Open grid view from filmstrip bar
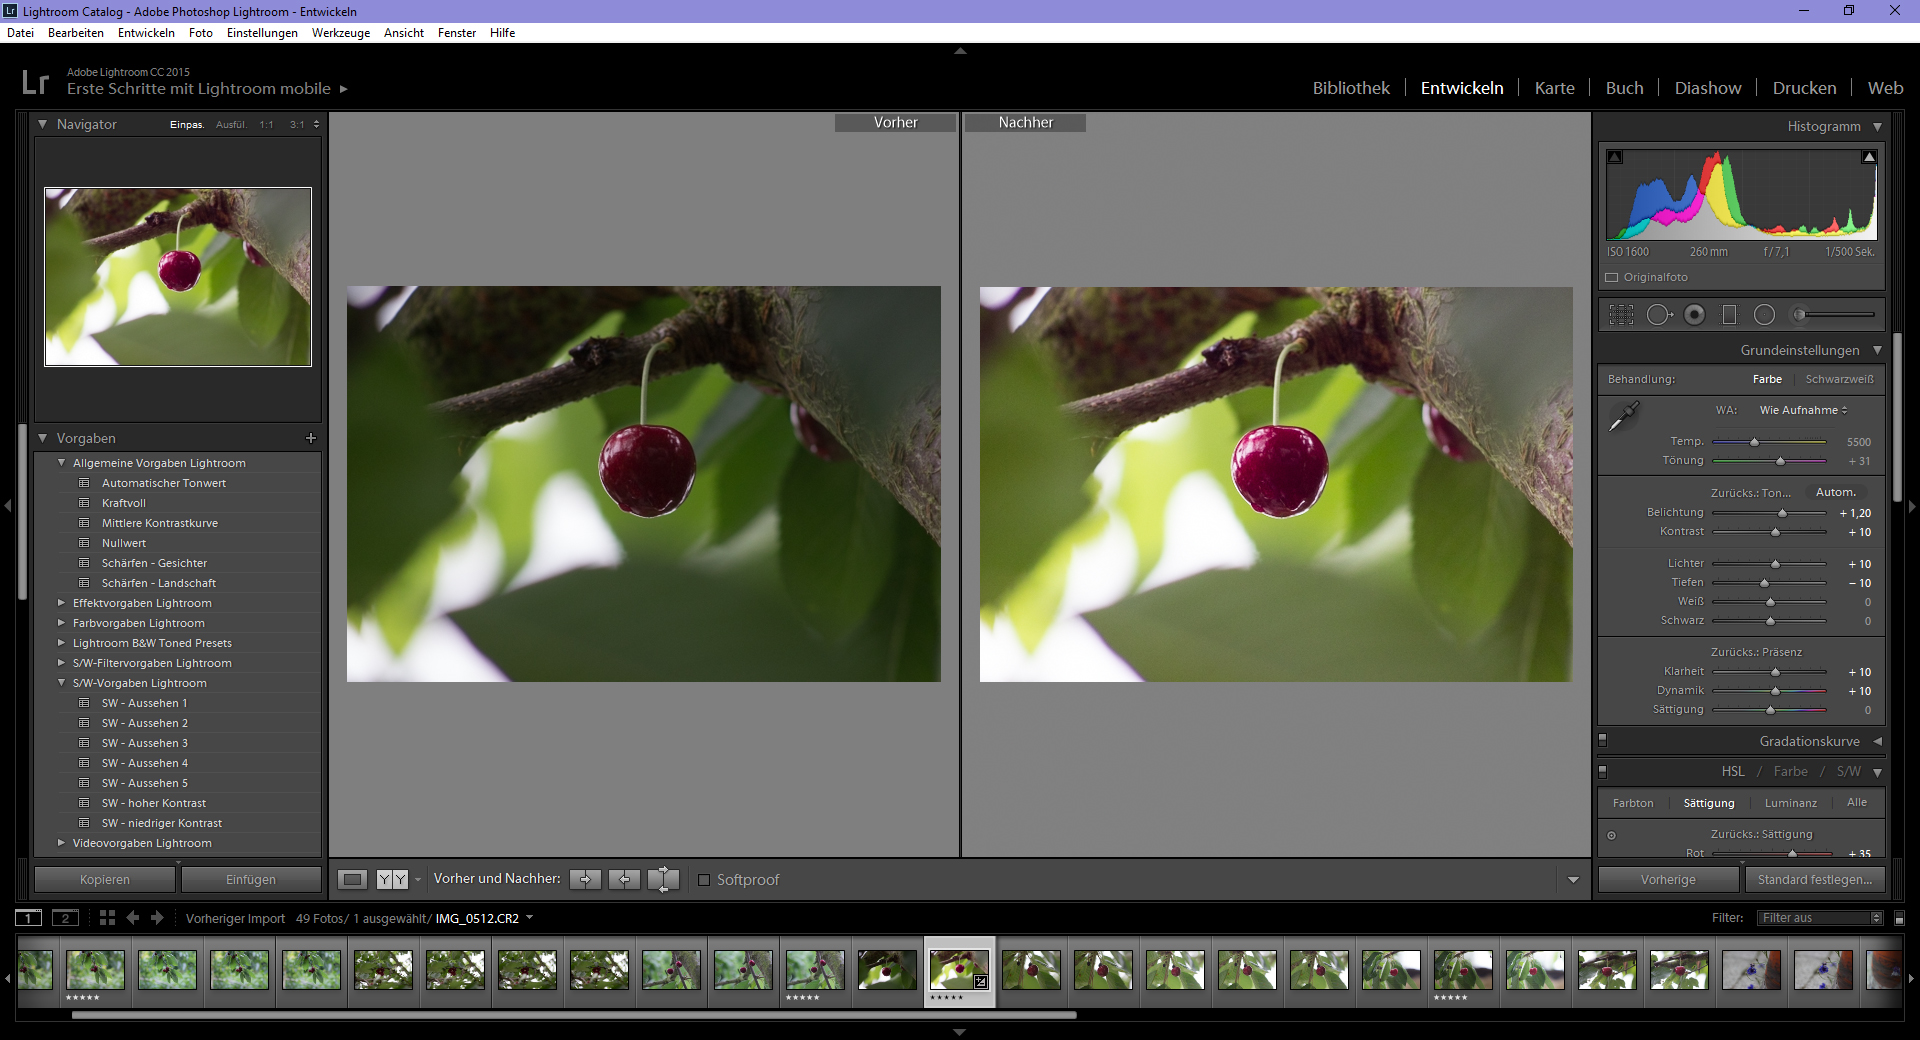Viewport: 1920px width, 1040px height. click(107, 918)
